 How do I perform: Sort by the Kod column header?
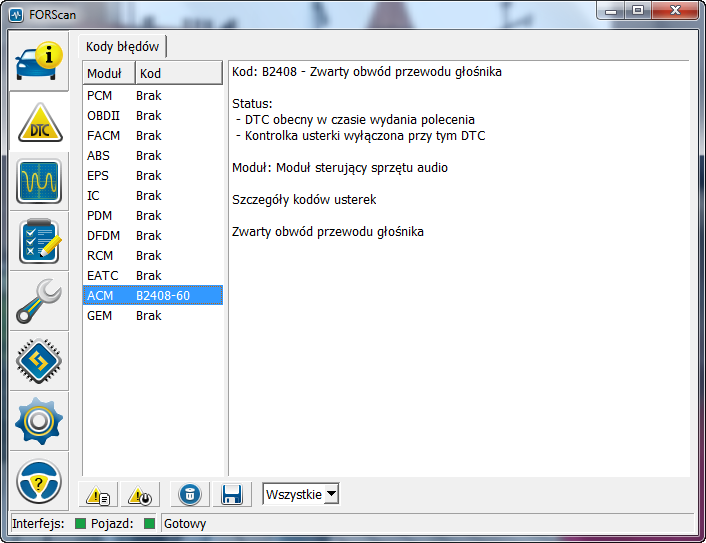click(x=179, y=73)
